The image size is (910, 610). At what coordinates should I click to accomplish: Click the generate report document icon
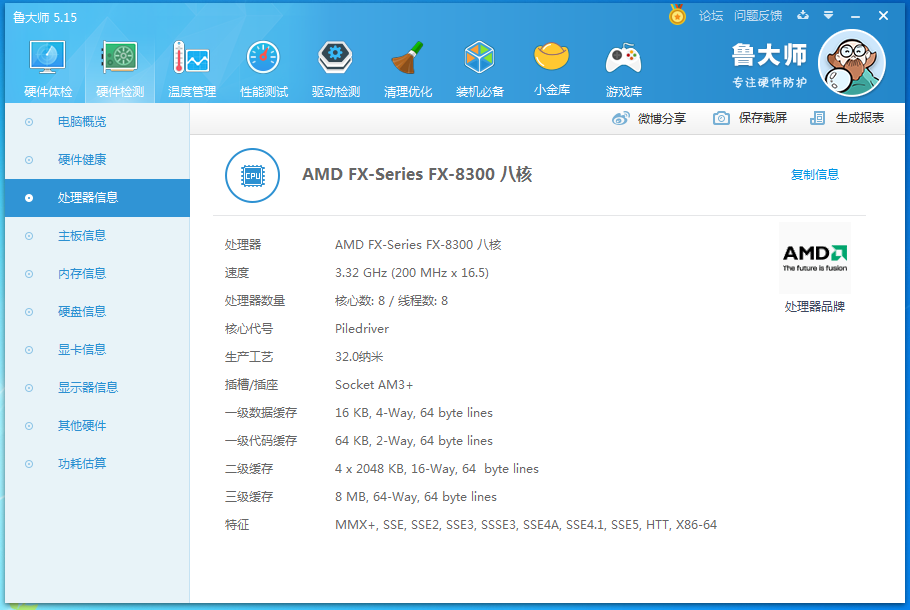coord(817,118)
